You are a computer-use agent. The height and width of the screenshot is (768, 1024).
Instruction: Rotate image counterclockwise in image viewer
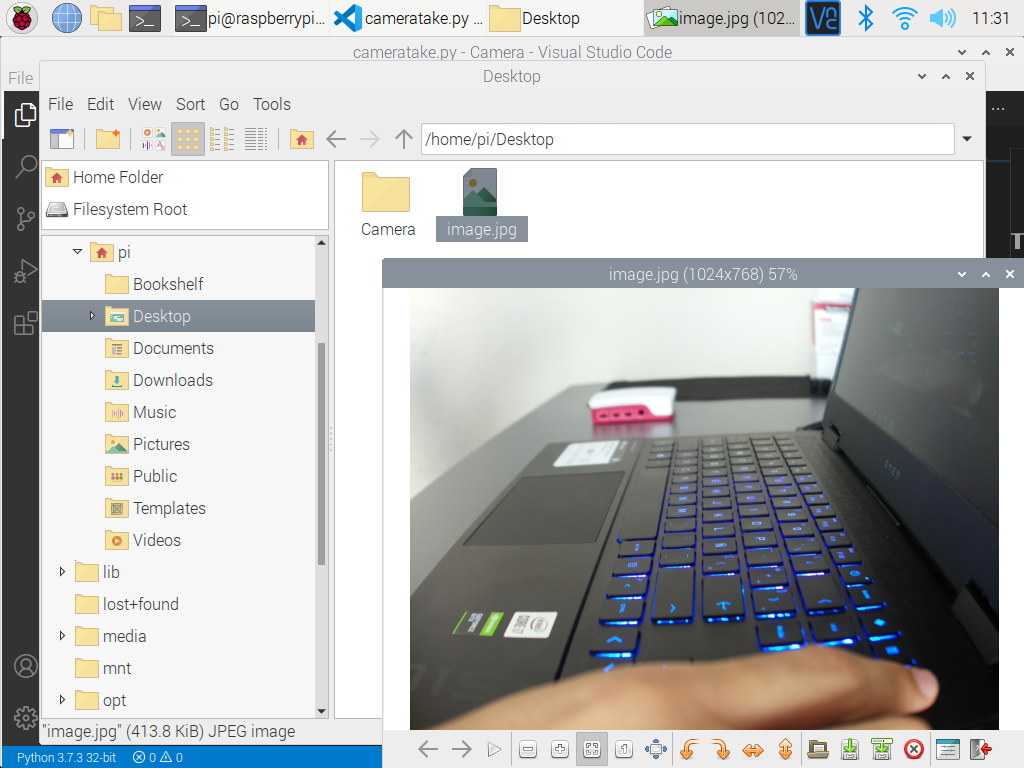pos(688,749)
